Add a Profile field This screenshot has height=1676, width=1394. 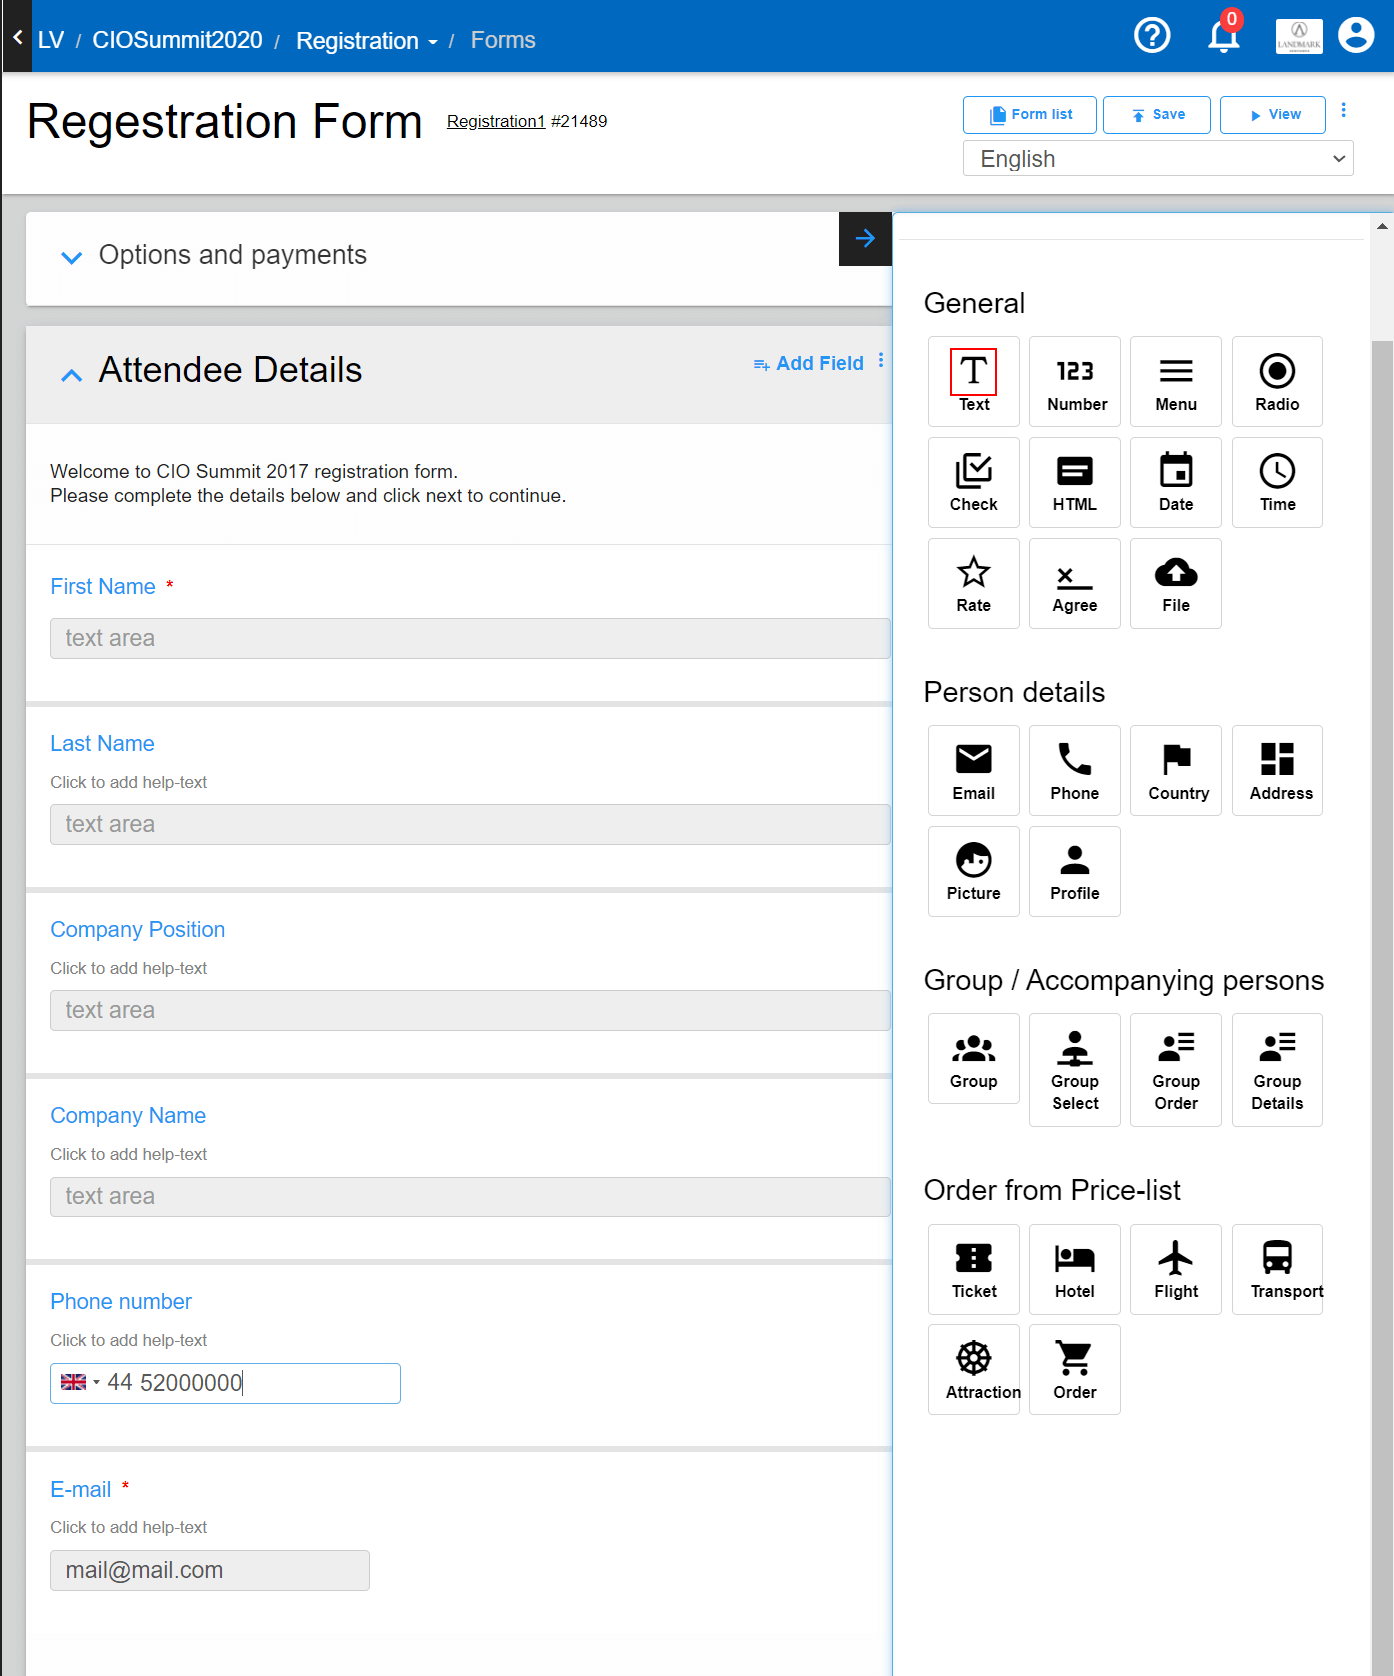point(1075,871)
